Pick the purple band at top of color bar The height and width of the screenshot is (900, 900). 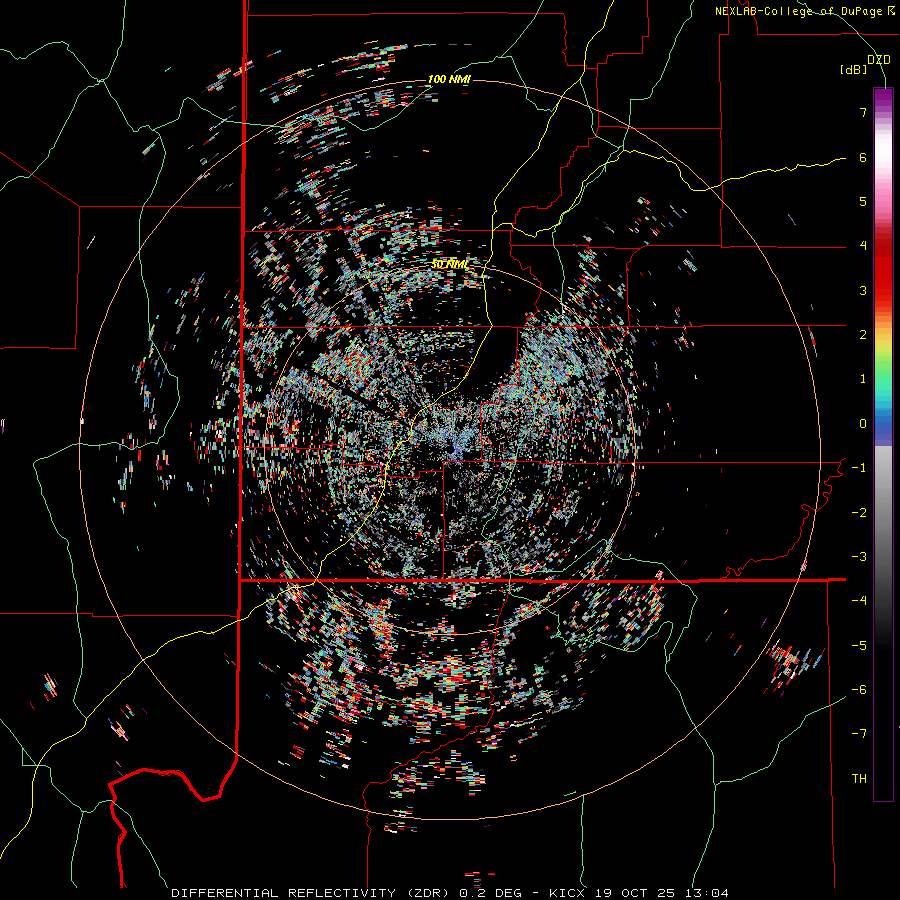point(883,99)
